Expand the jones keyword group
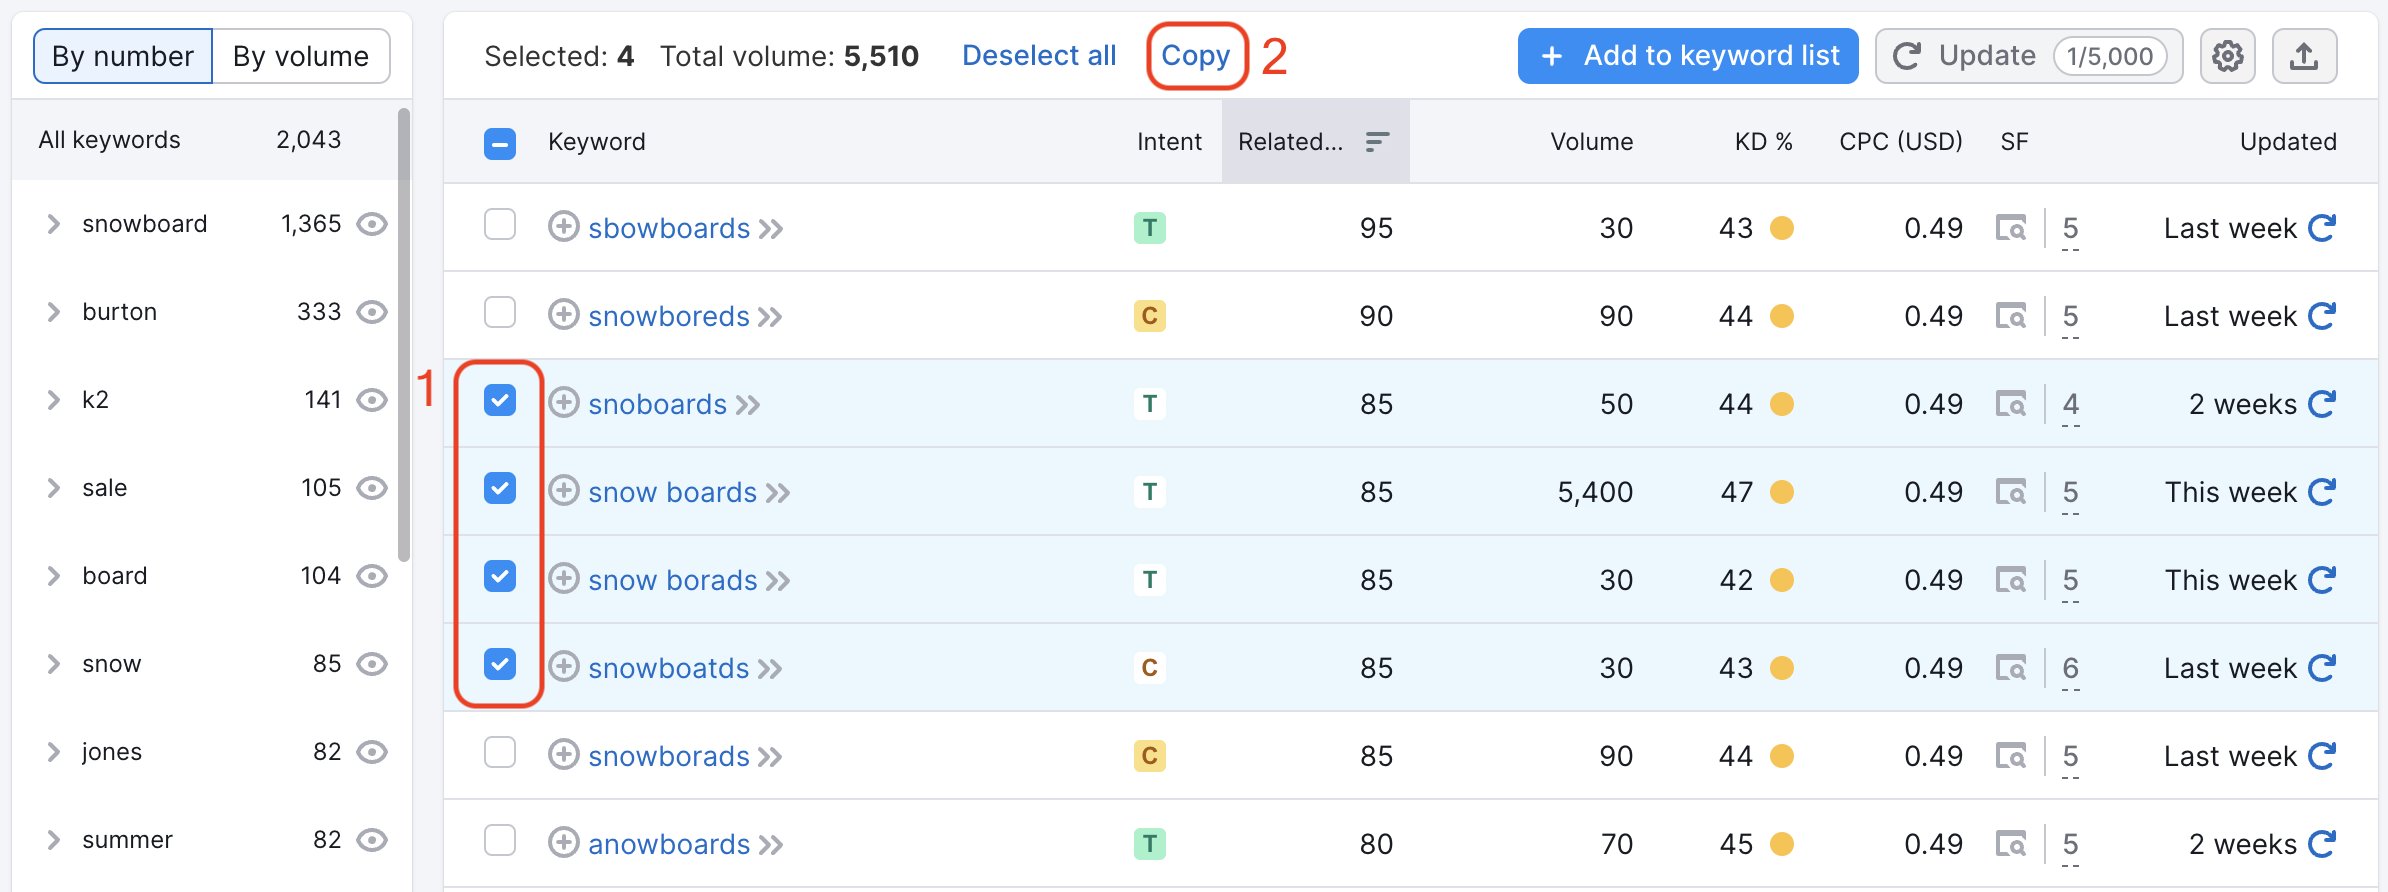 click(x=54, y=752)
